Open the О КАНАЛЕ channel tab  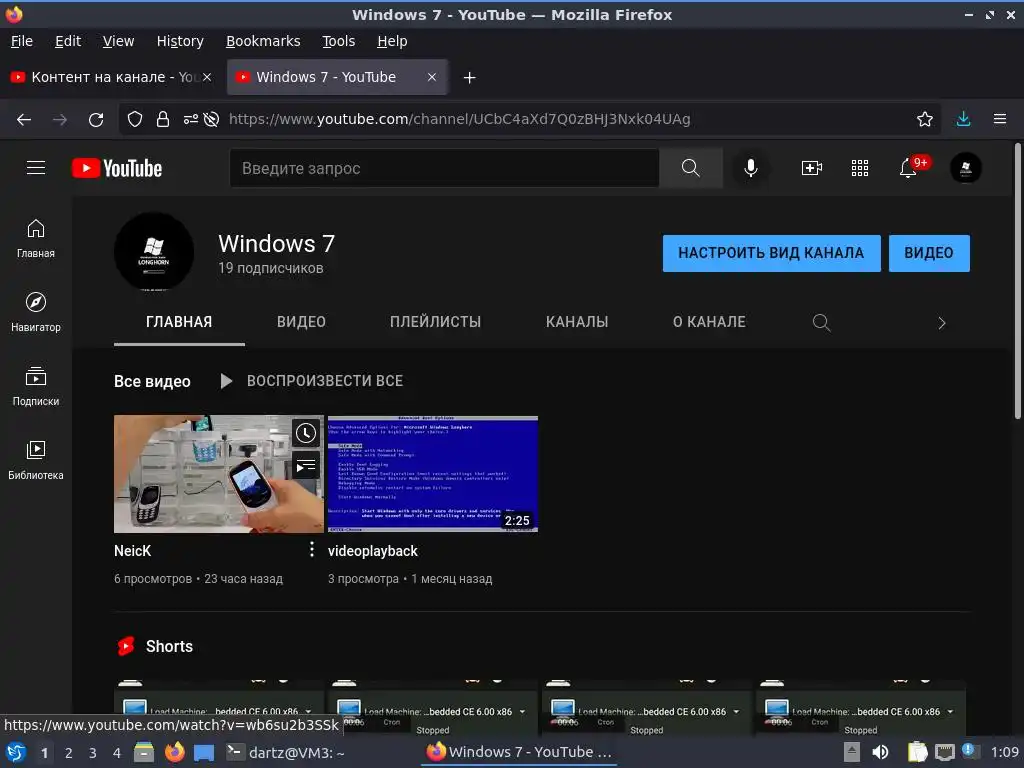click(709, 322)
